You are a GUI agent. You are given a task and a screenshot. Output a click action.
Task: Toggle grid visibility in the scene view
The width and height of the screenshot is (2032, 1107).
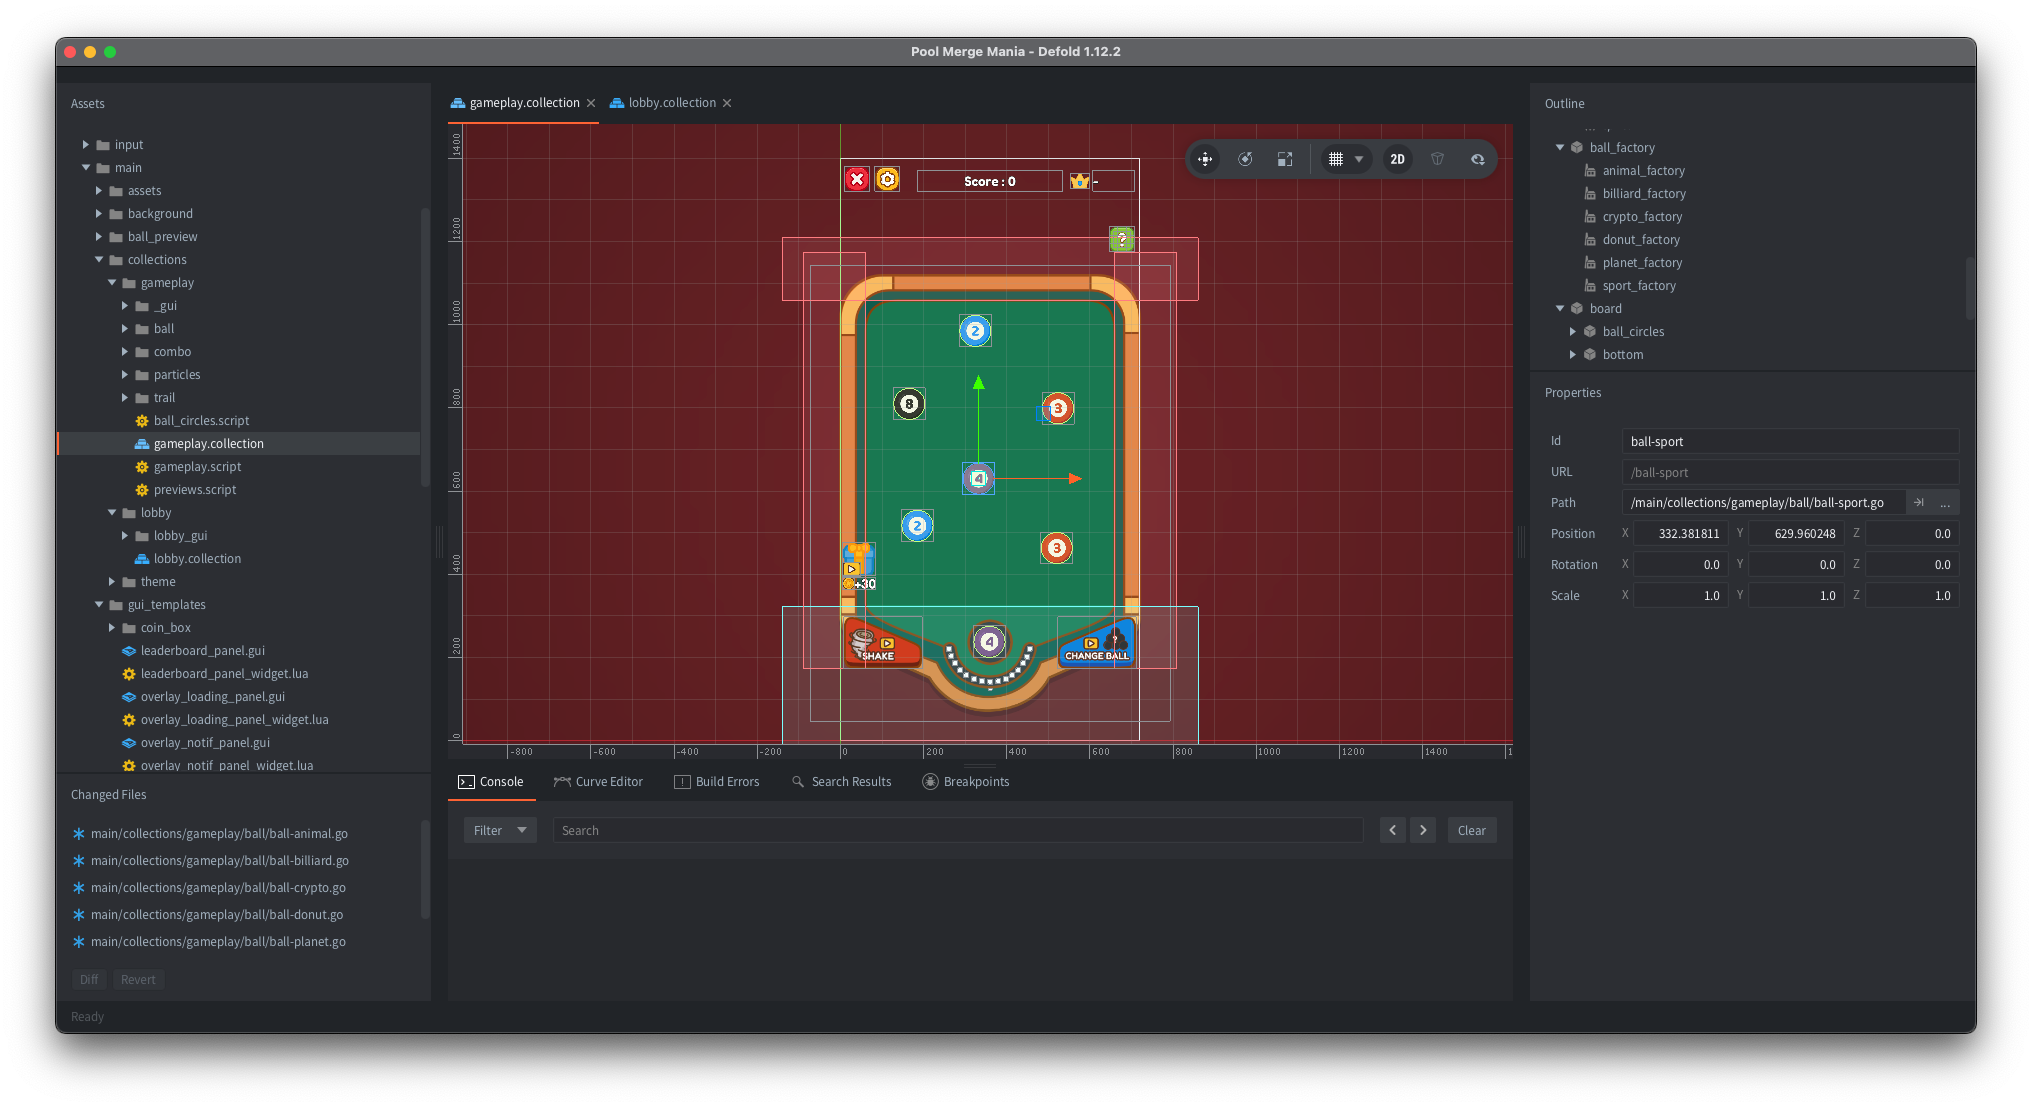pyautogui.click(x=1334, y=159)
